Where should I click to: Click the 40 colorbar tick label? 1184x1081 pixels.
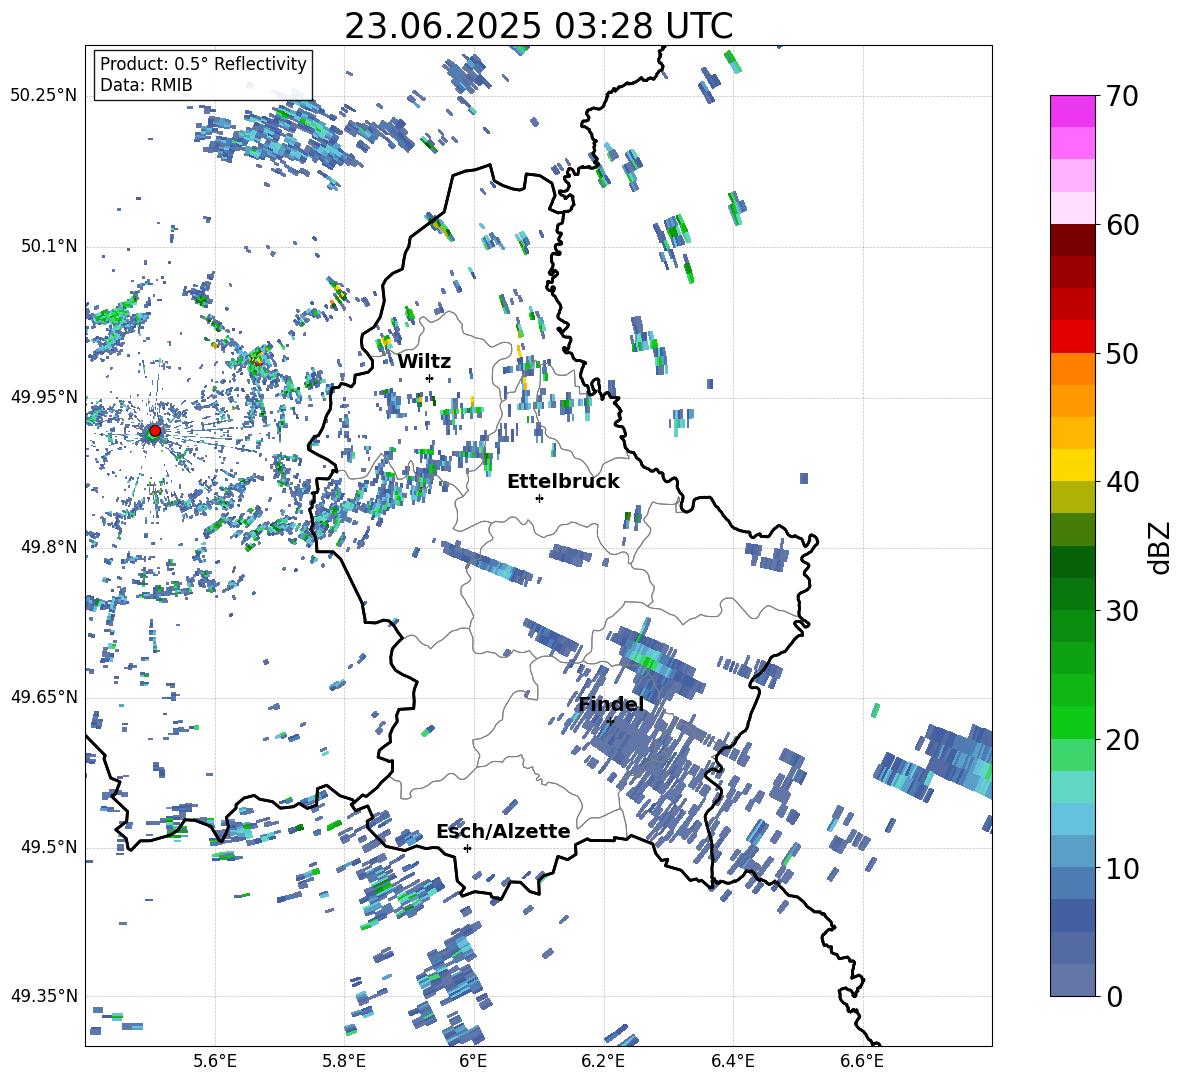pyautogui.click(x=1122, y=482)
